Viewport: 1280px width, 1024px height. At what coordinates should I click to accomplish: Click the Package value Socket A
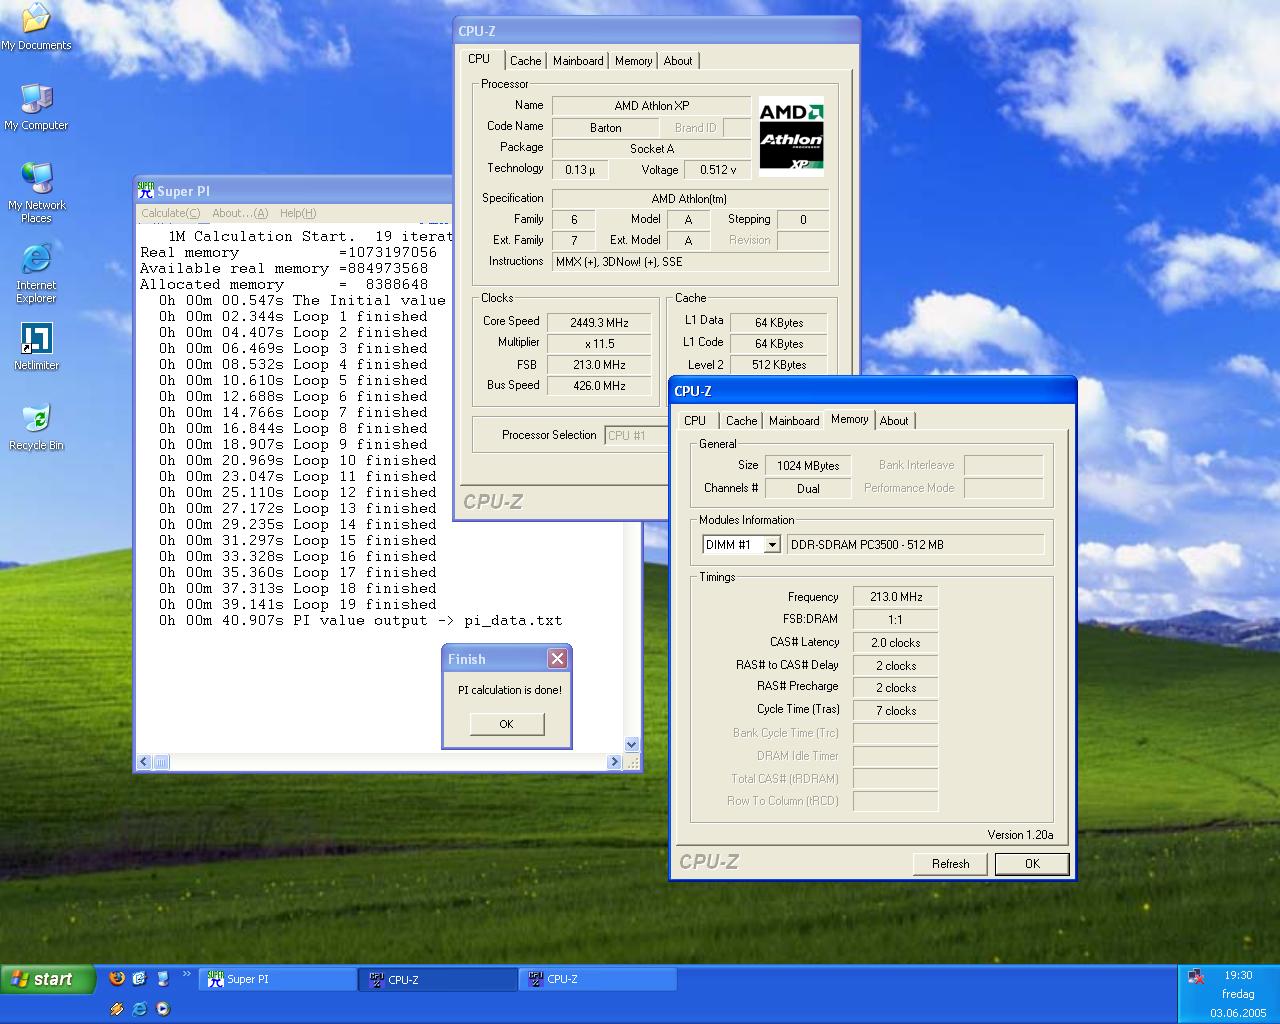pyautogui.click(x=651, y=148)
